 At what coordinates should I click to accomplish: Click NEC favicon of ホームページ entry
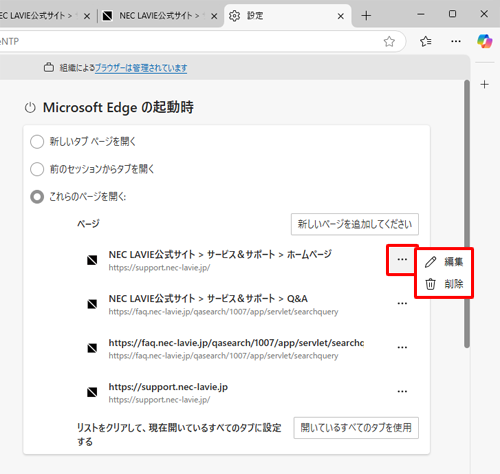pos(92,260)
